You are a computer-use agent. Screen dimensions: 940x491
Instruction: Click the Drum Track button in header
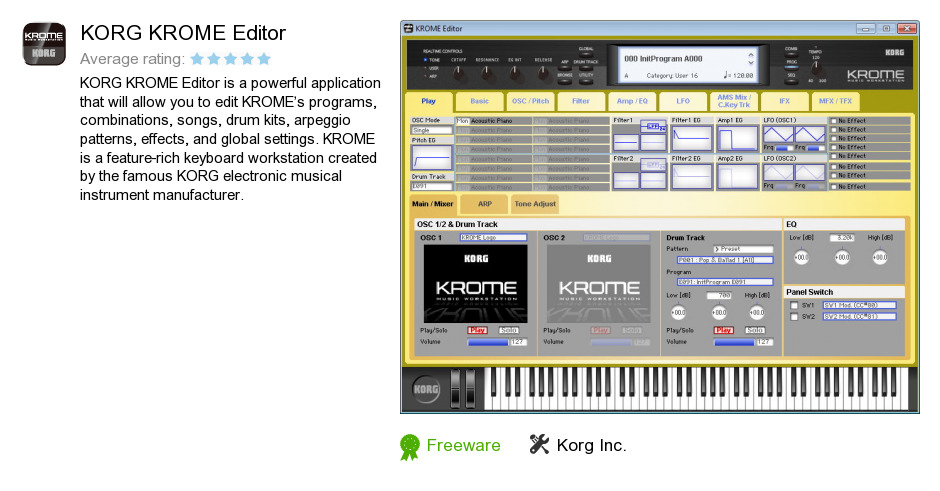tap(586, 68)
